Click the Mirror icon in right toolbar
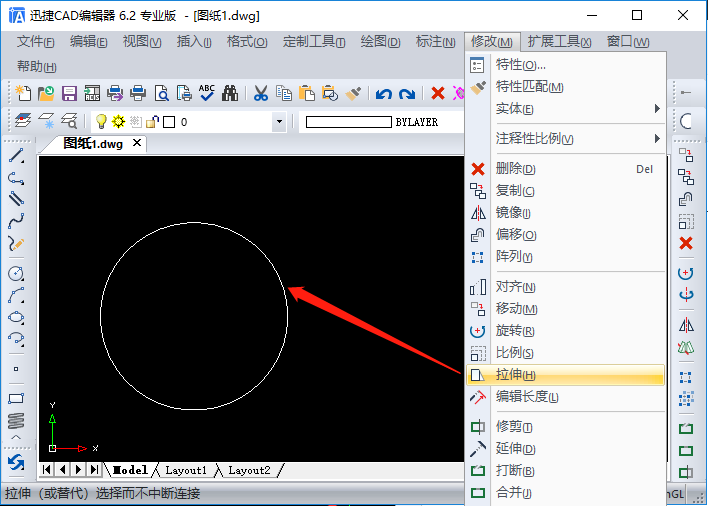This screenshot has width=708, height=506. pos(686,325)
